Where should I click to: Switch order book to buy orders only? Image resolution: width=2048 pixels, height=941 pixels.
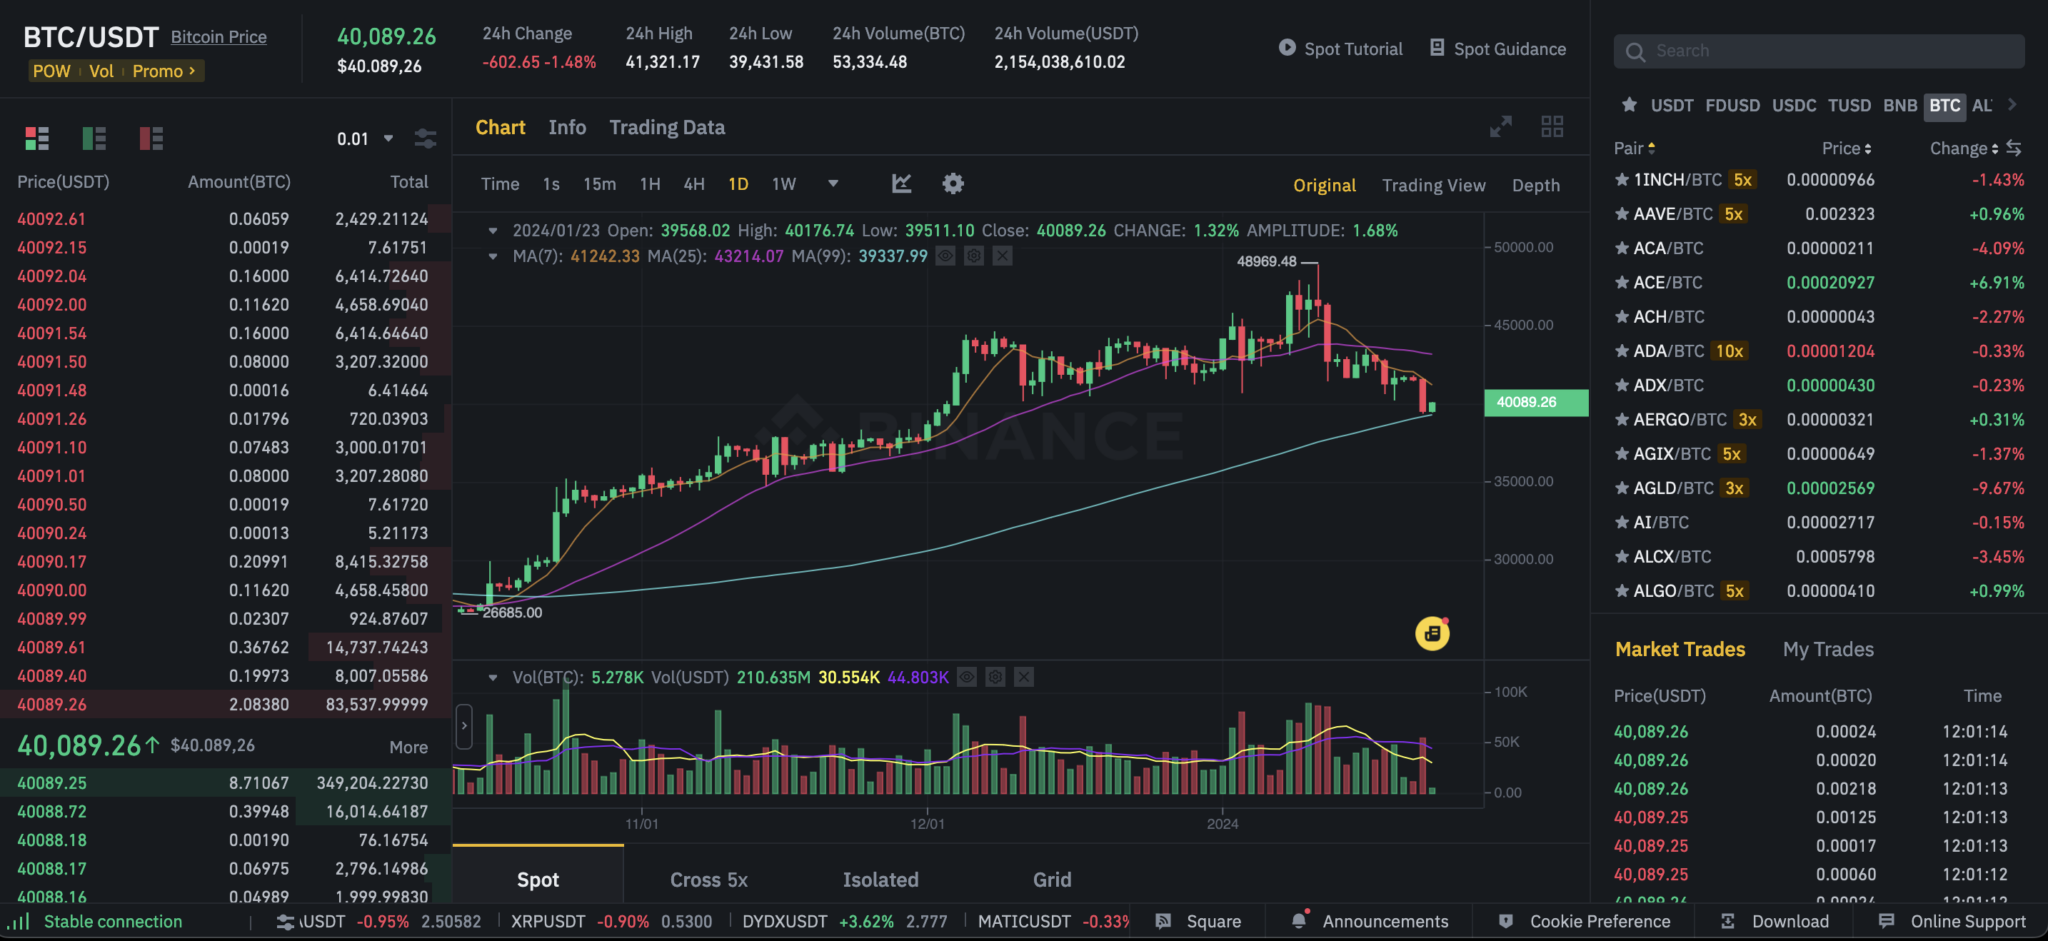click(94, 138)
